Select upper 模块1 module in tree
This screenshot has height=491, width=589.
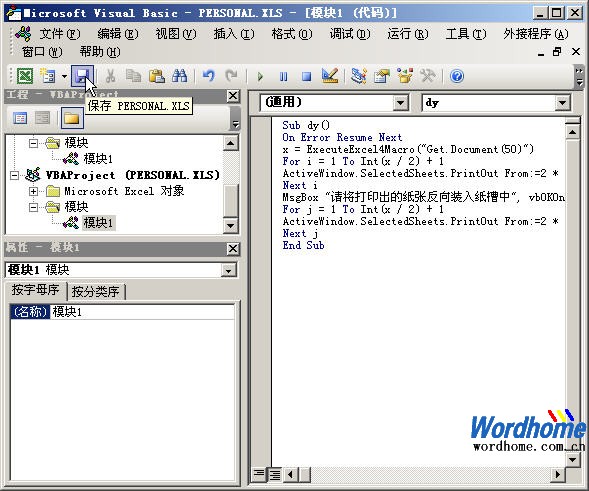coord(98,159)
